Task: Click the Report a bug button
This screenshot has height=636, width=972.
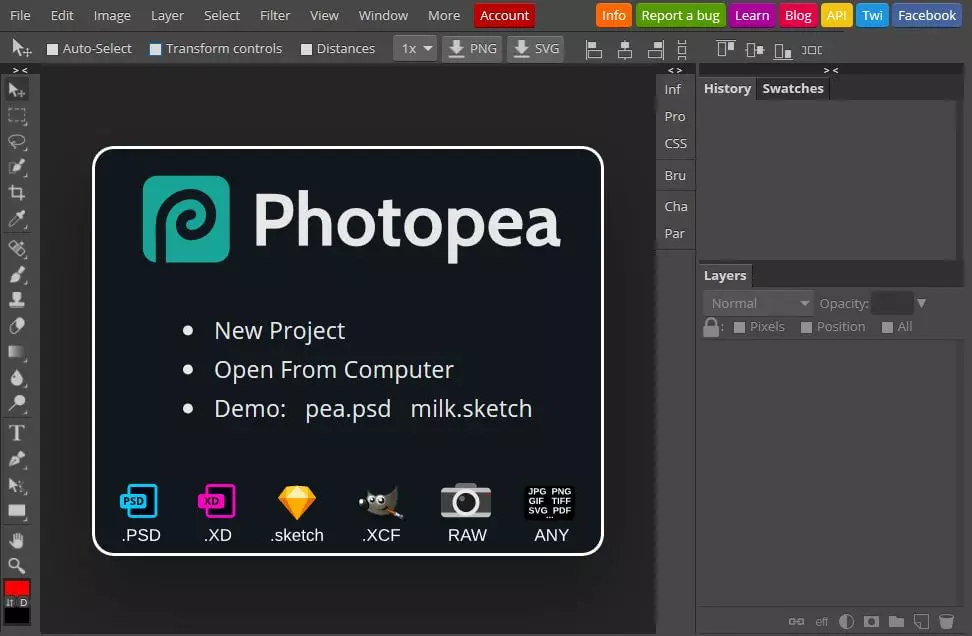Action: click(680, 15)
